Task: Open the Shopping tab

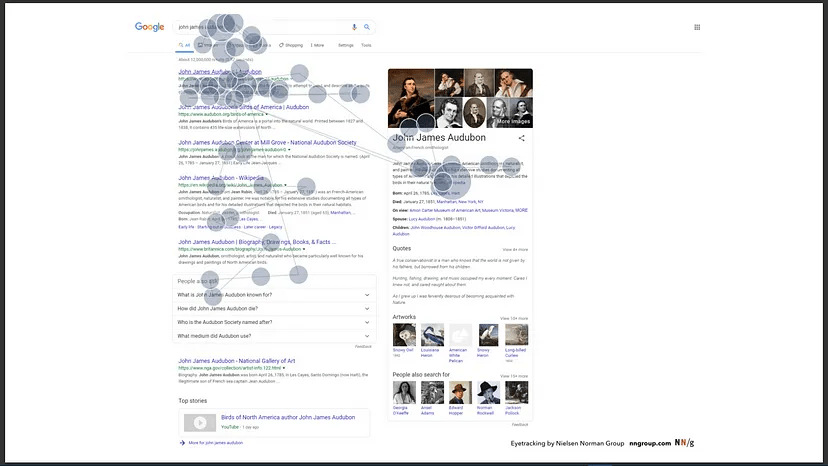Action: (x=291, y=45)
